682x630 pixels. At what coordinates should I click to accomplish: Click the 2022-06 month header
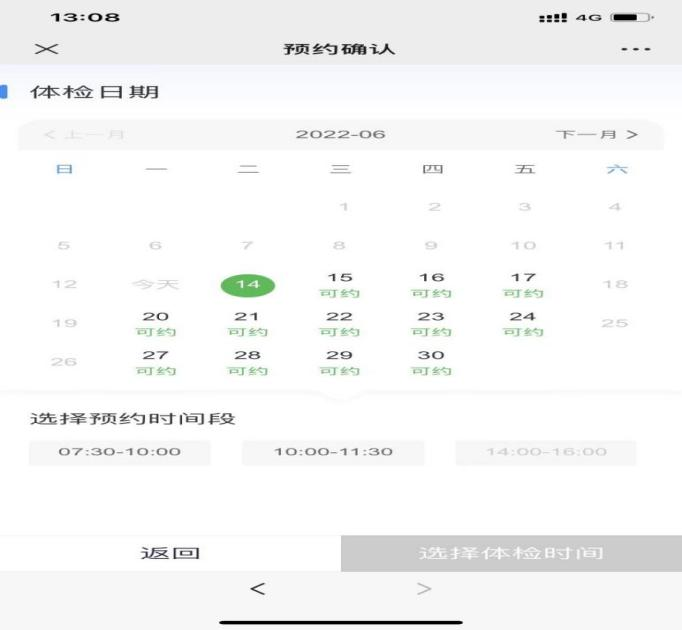[x=340, y=134]
